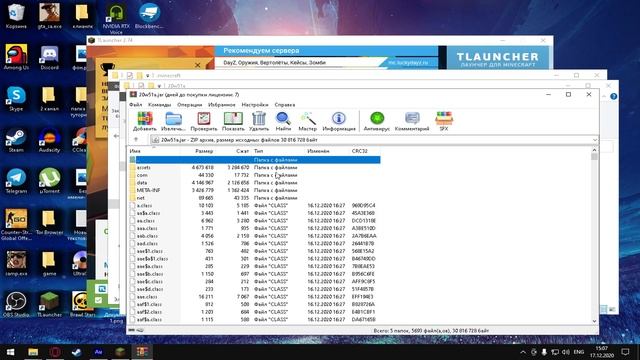640x360 pixels.
Task: Open the Команды menu
Action: (x=159, y=105)
